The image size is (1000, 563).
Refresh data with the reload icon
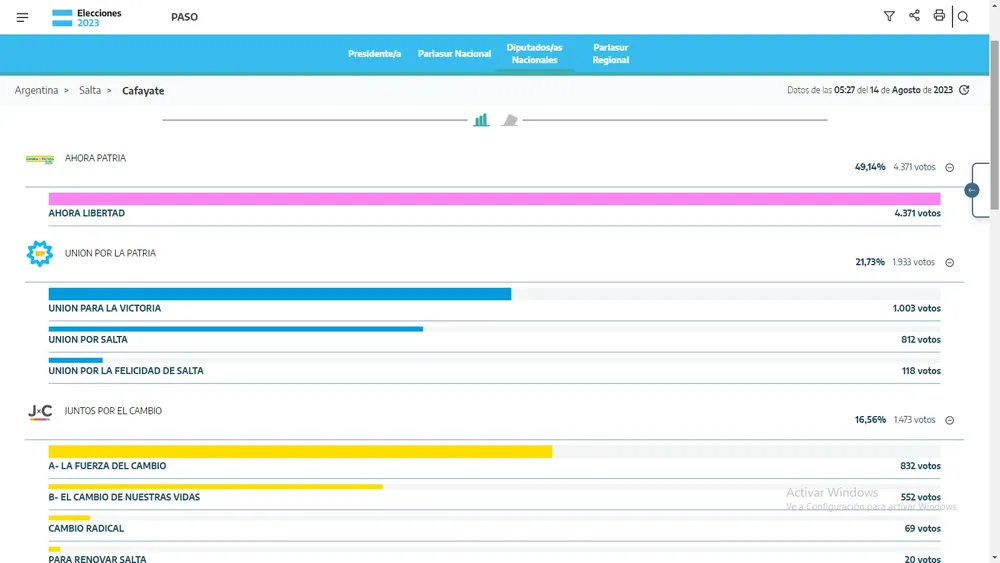(964, 90)
